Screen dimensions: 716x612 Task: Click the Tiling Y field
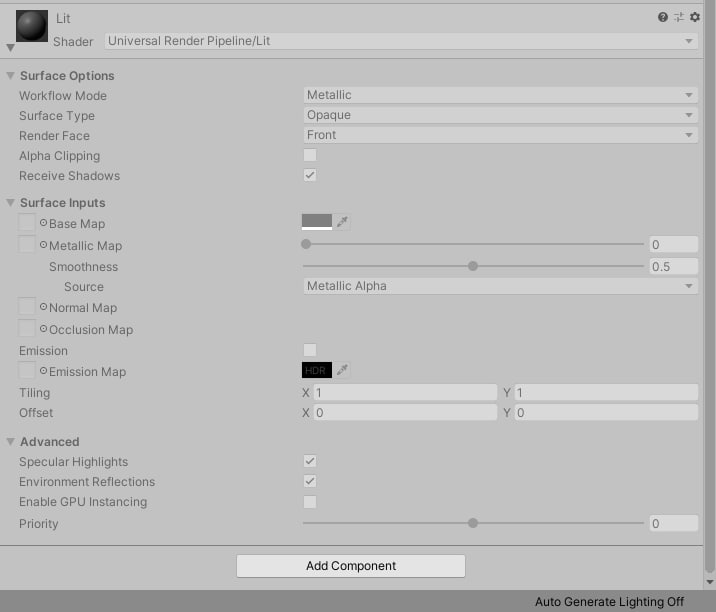click(x=606, y=393)
